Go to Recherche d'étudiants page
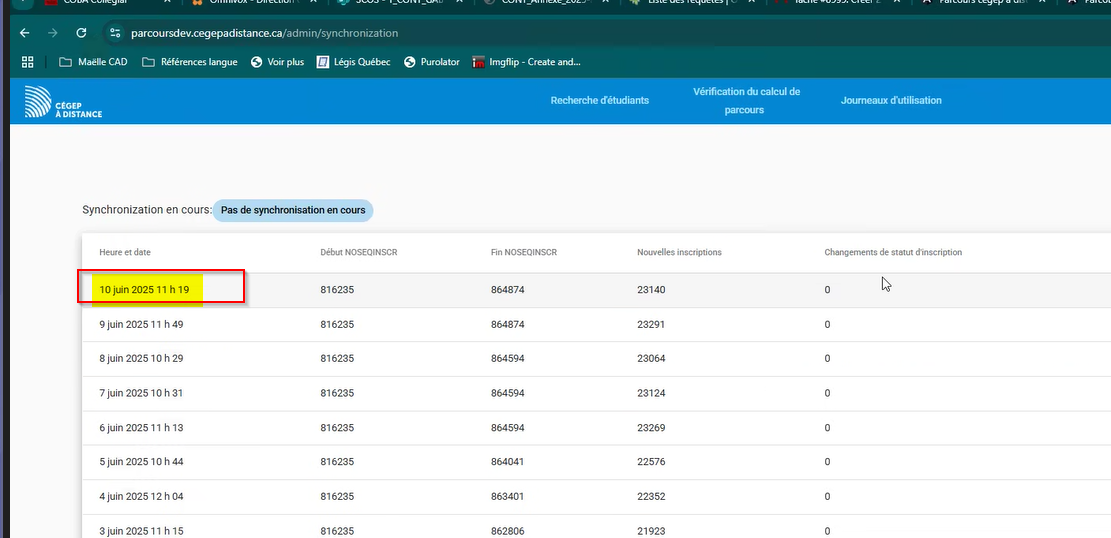 point(599,100)
